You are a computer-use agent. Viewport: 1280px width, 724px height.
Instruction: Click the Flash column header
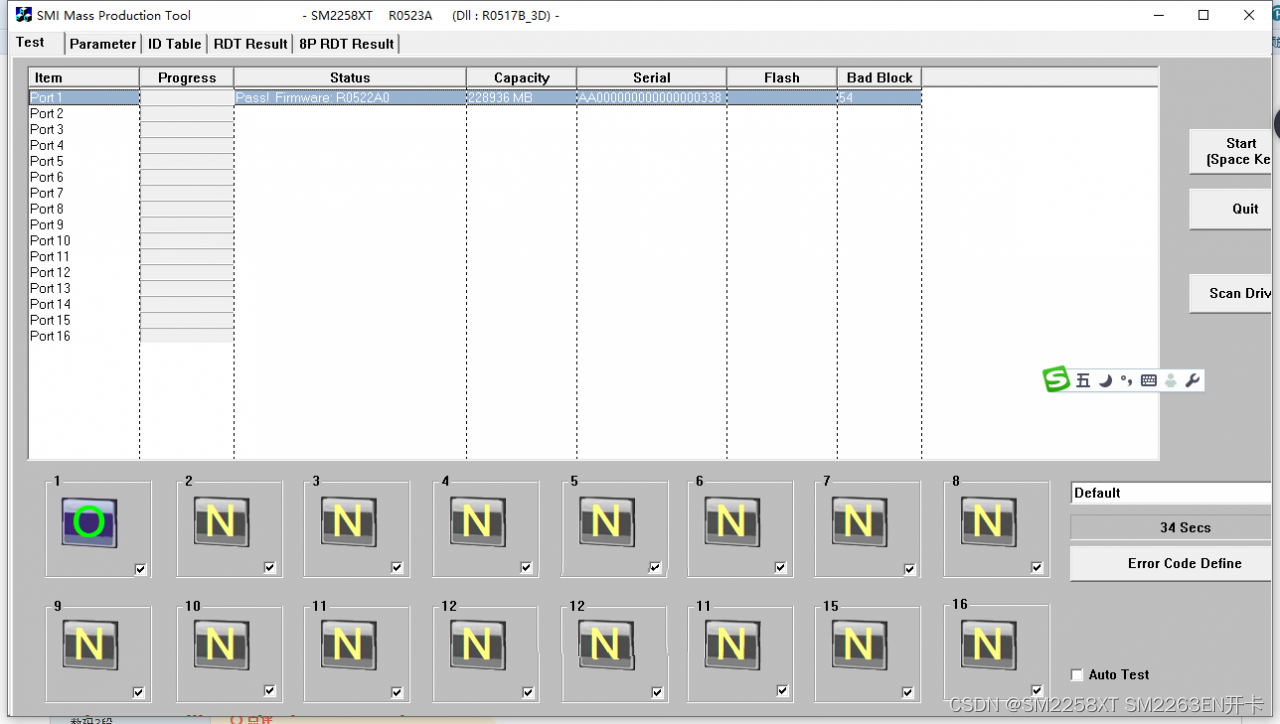tap(782, 78)
